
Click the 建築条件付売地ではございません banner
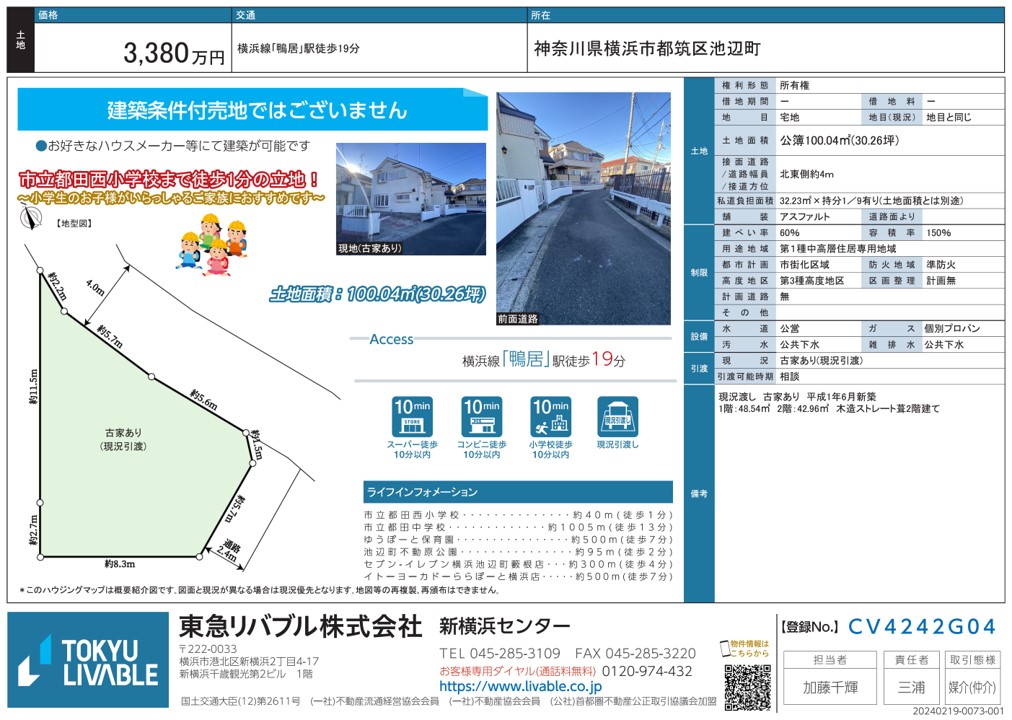(257, 110)
